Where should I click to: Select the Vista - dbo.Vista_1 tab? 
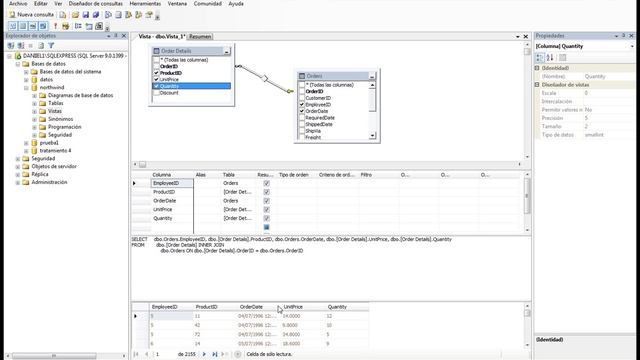162,37
